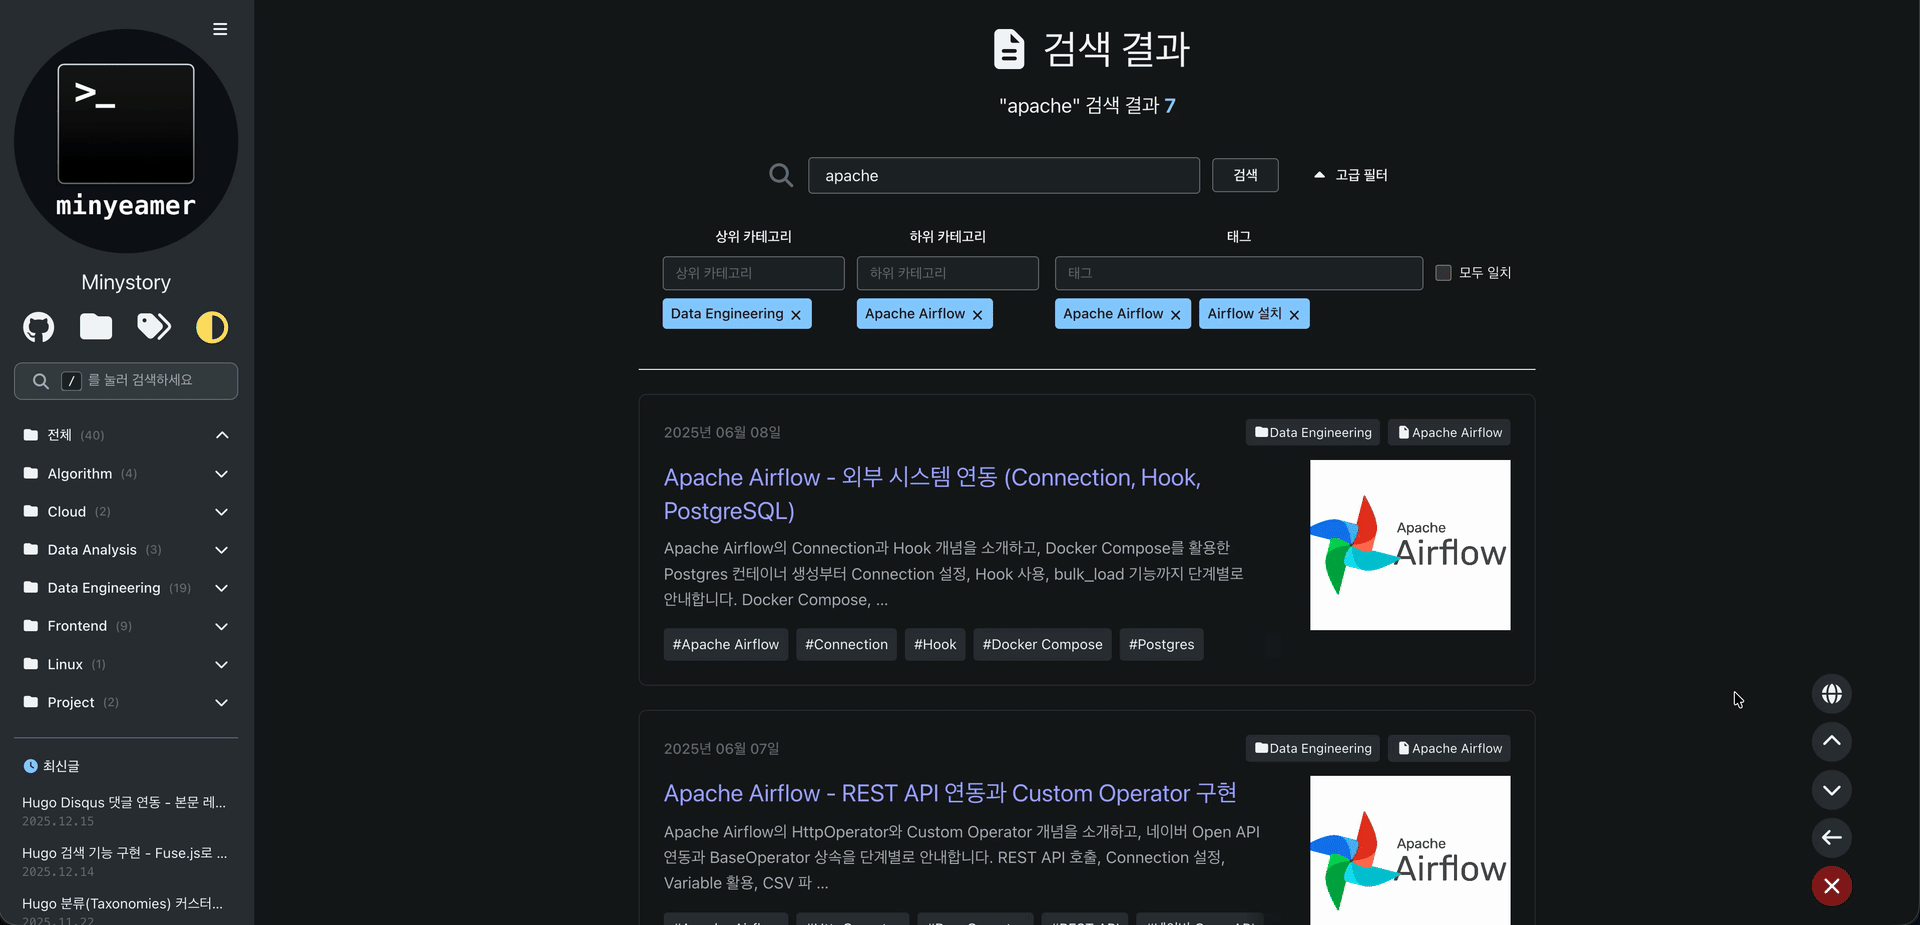Viewport: 1920px width, 925px height.
Task: Open the Cloud category
Action: tap(67, 512)
